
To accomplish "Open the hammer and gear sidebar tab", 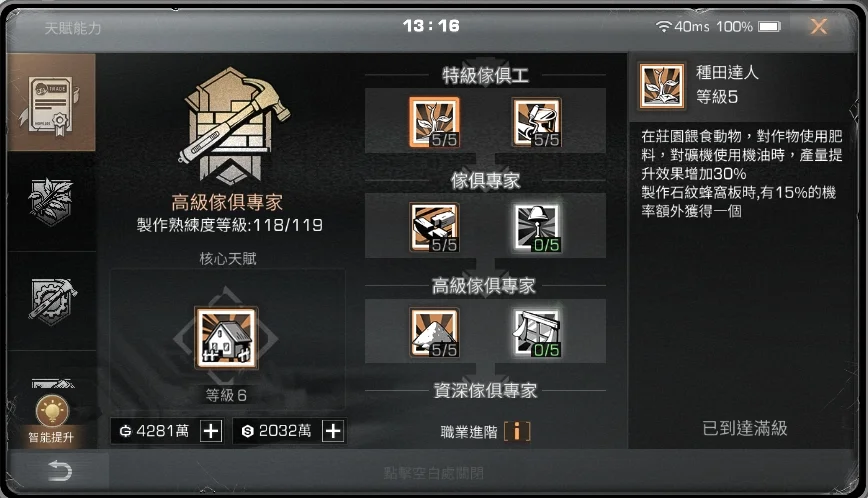I will tap(51, 300).
